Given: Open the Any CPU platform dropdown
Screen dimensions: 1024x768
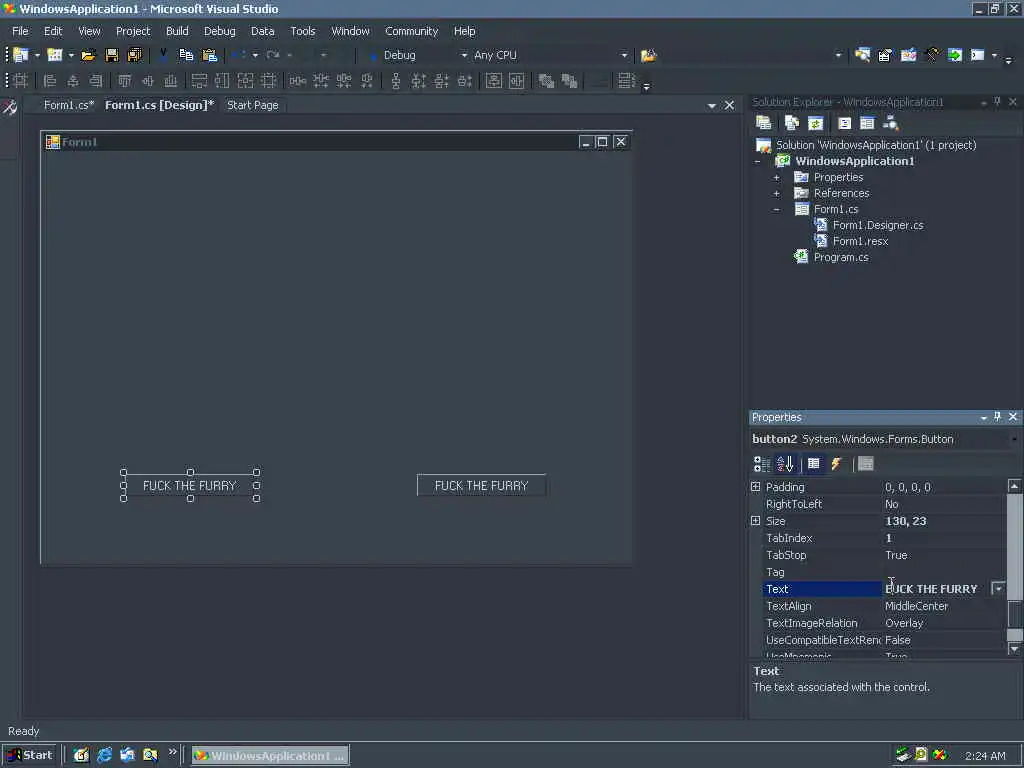Looking at the screenshot, I should [x=624, y=56].
